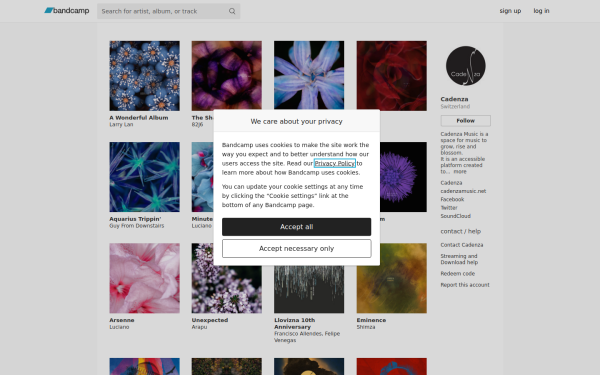Open the sign up link

point(510,11)
